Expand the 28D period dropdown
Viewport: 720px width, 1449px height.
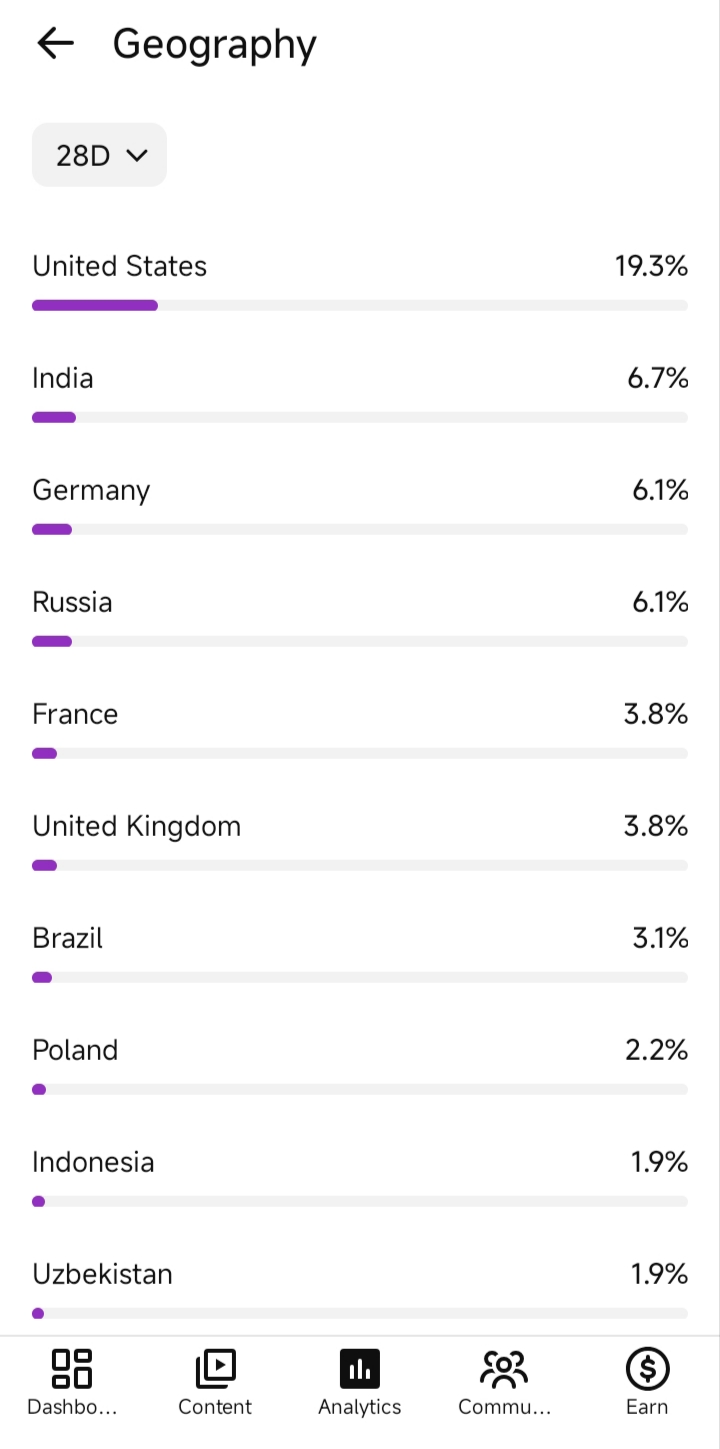[x=99, y=155]
